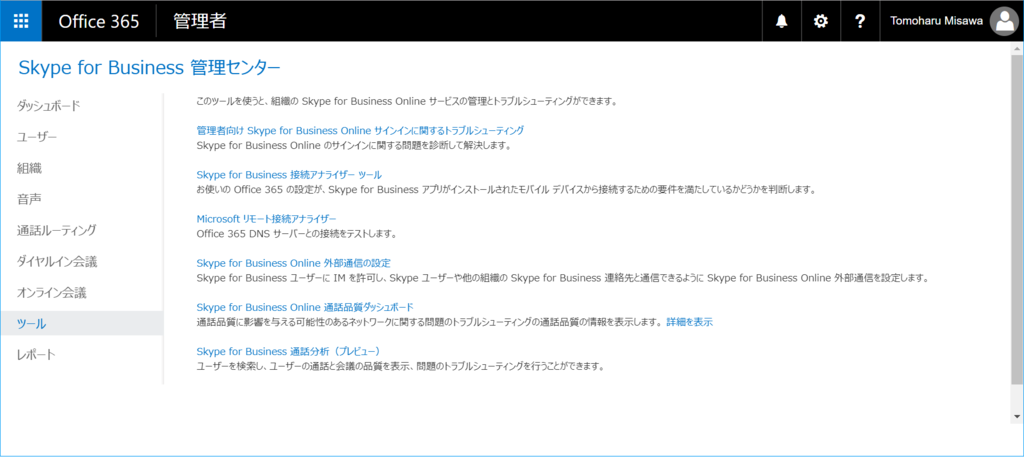Select レポート in the sidebar
This screenshot has width=1024, height=457.
(37, 355)
